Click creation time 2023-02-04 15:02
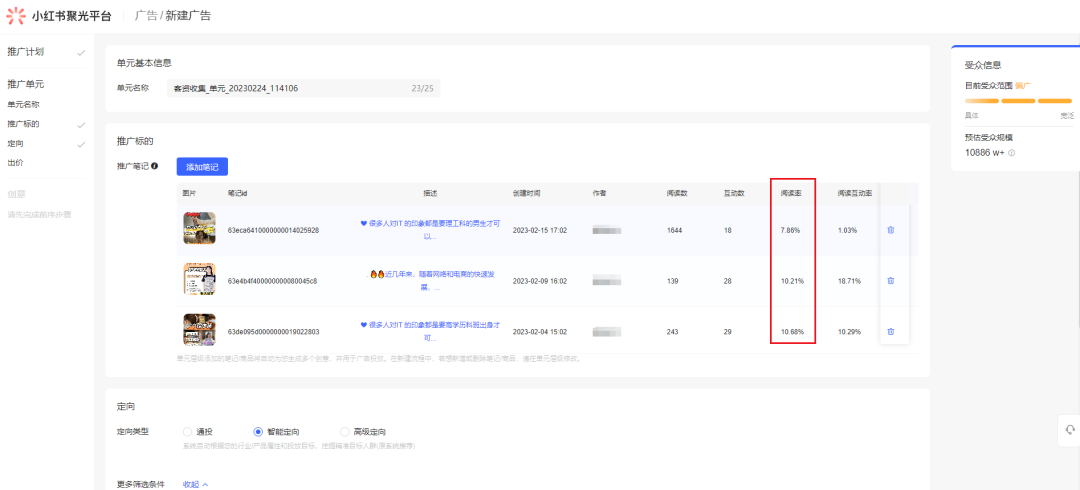 click(539, 331)
